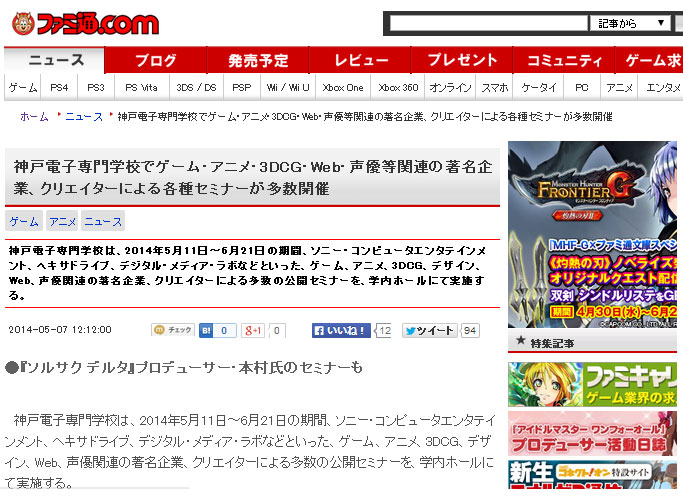
Task: Select the Xbox 360 category
Action: (398, 88)
